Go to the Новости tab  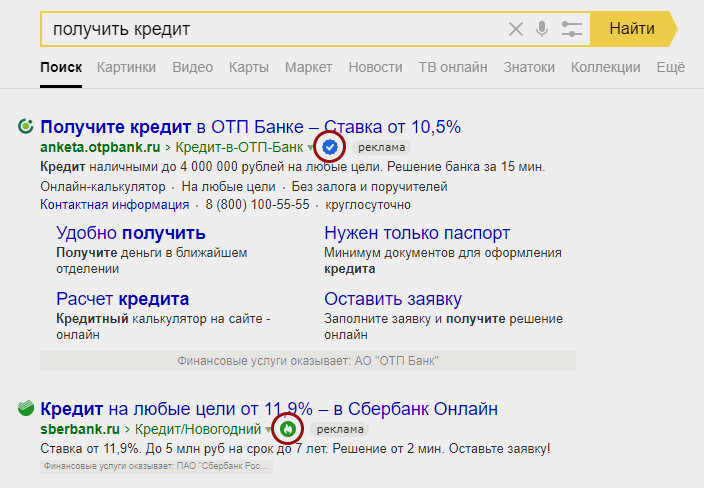coord(375,67)
